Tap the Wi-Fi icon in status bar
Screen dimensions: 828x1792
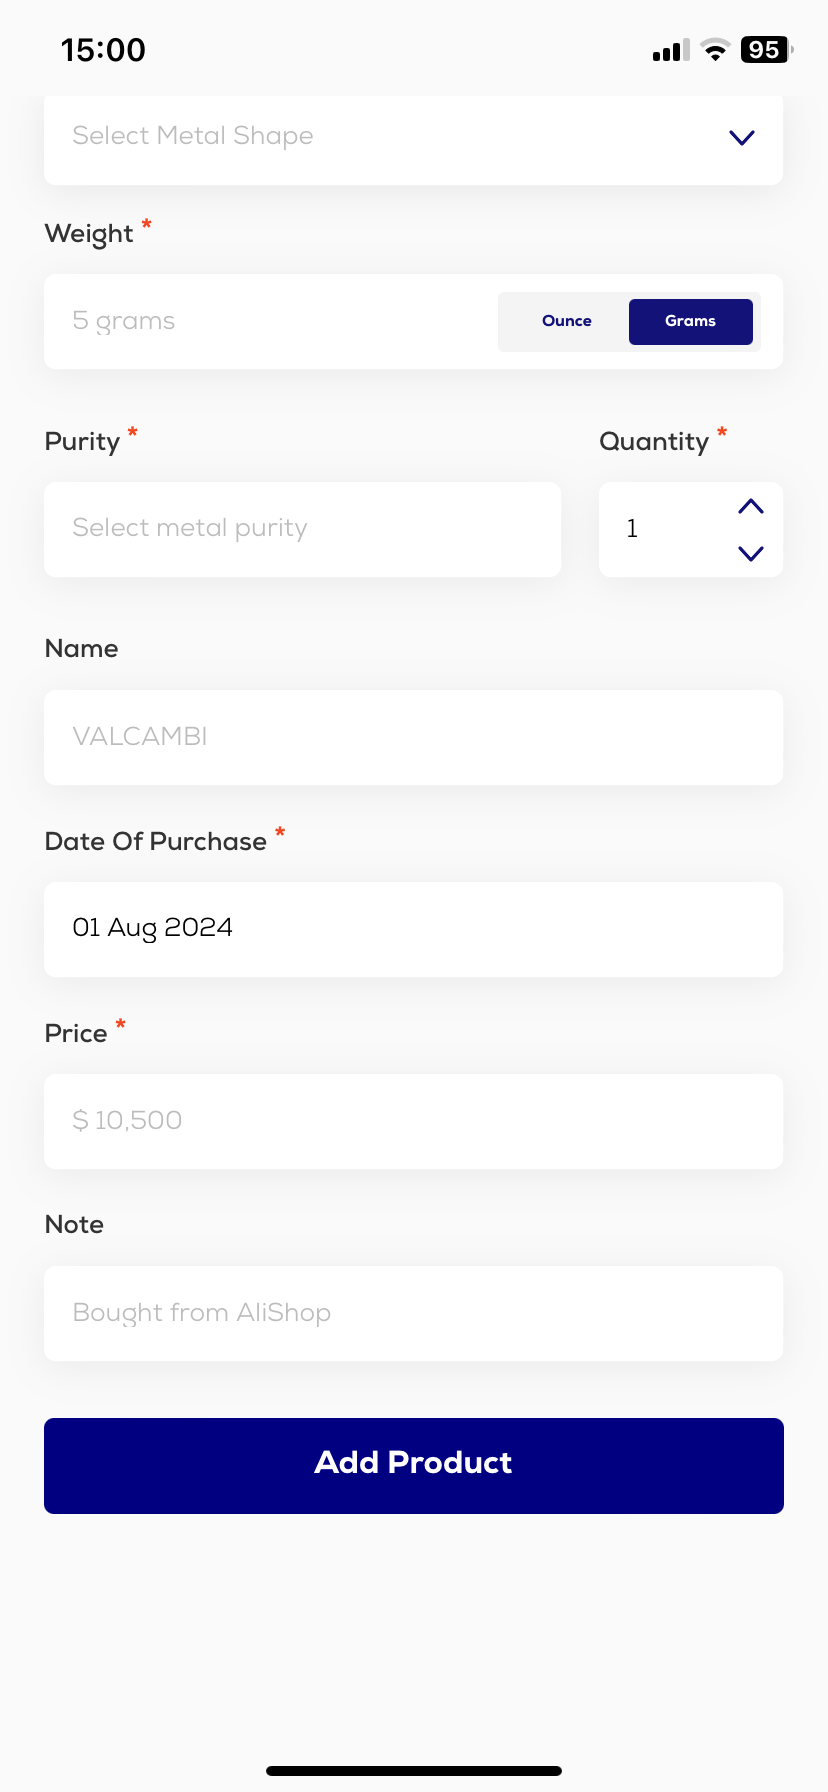pyautogui.click(x=715, y=50)
